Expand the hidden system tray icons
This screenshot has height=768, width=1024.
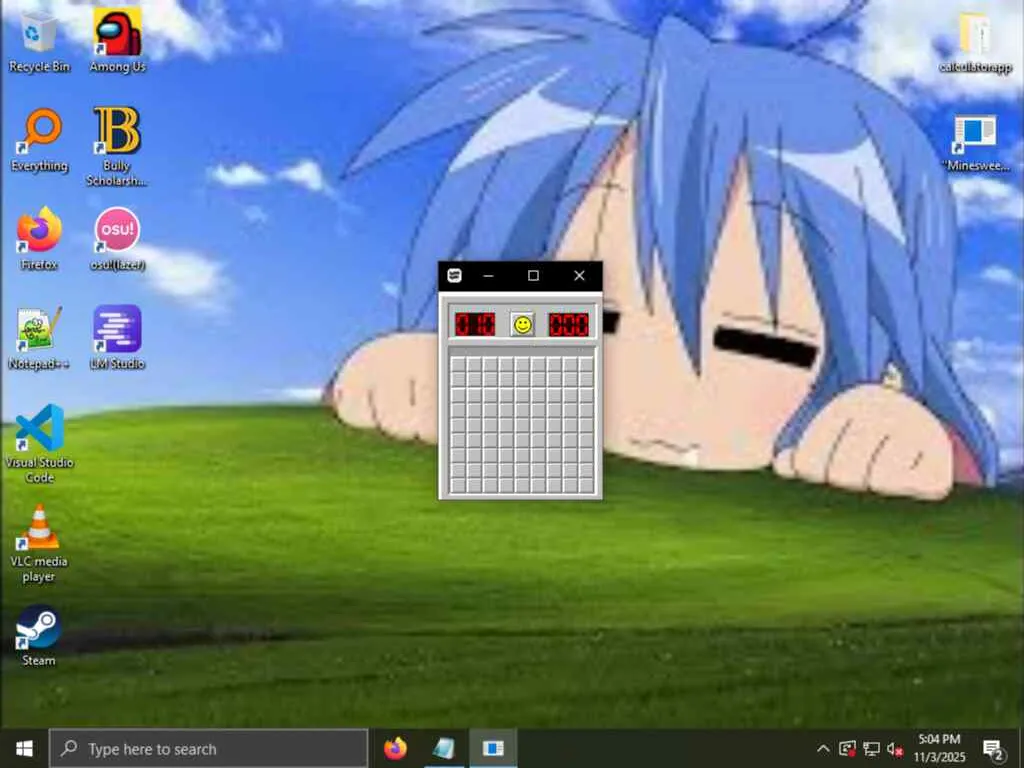824,748
